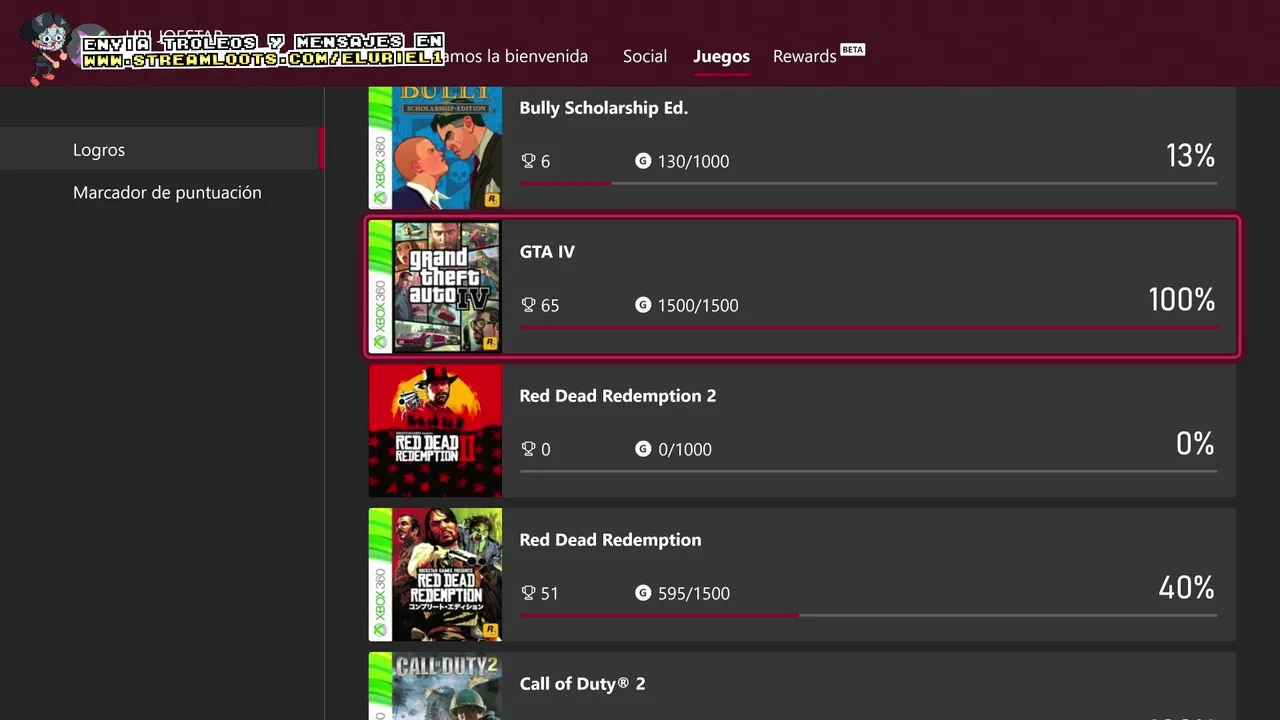
Task: Click the 100% completion for GTA IV
Action: tap(1182, 299)
